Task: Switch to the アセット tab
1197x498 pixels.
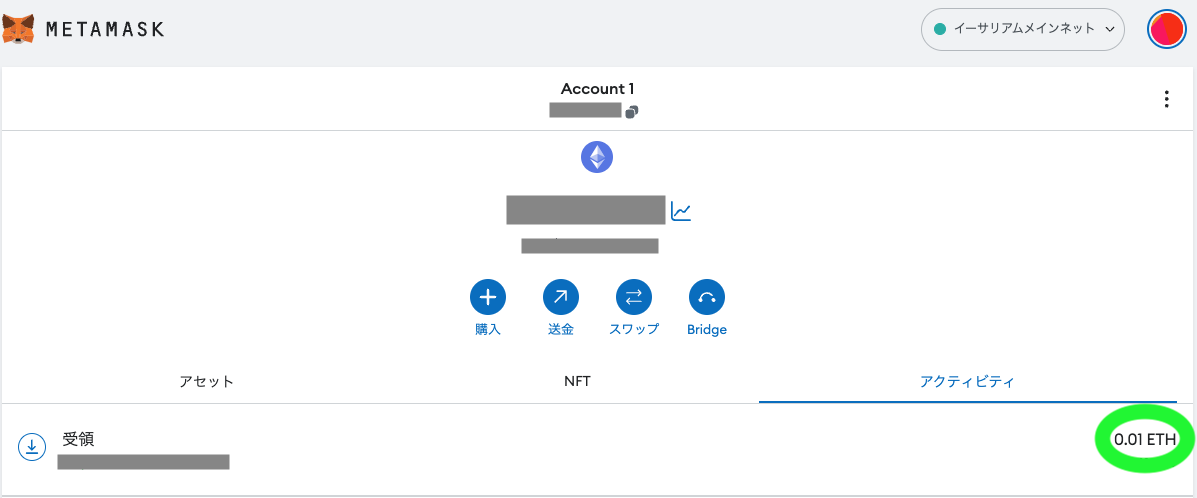Action: [206, 381]
